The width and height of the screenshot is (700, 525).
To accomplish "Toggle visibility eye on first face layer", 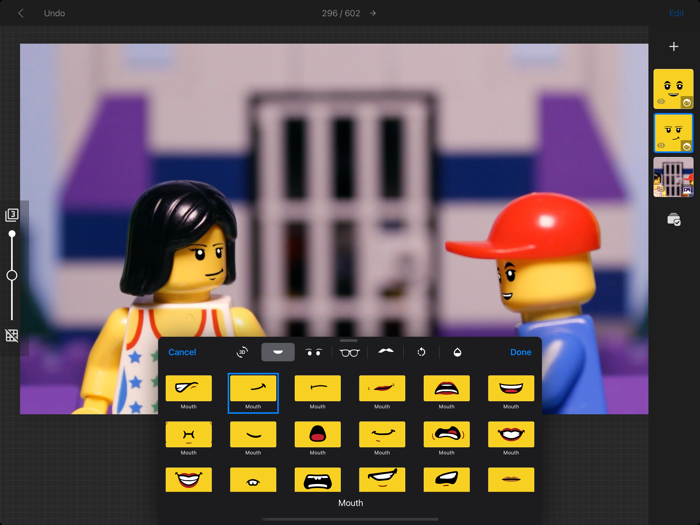I will [x=661, y=102].
